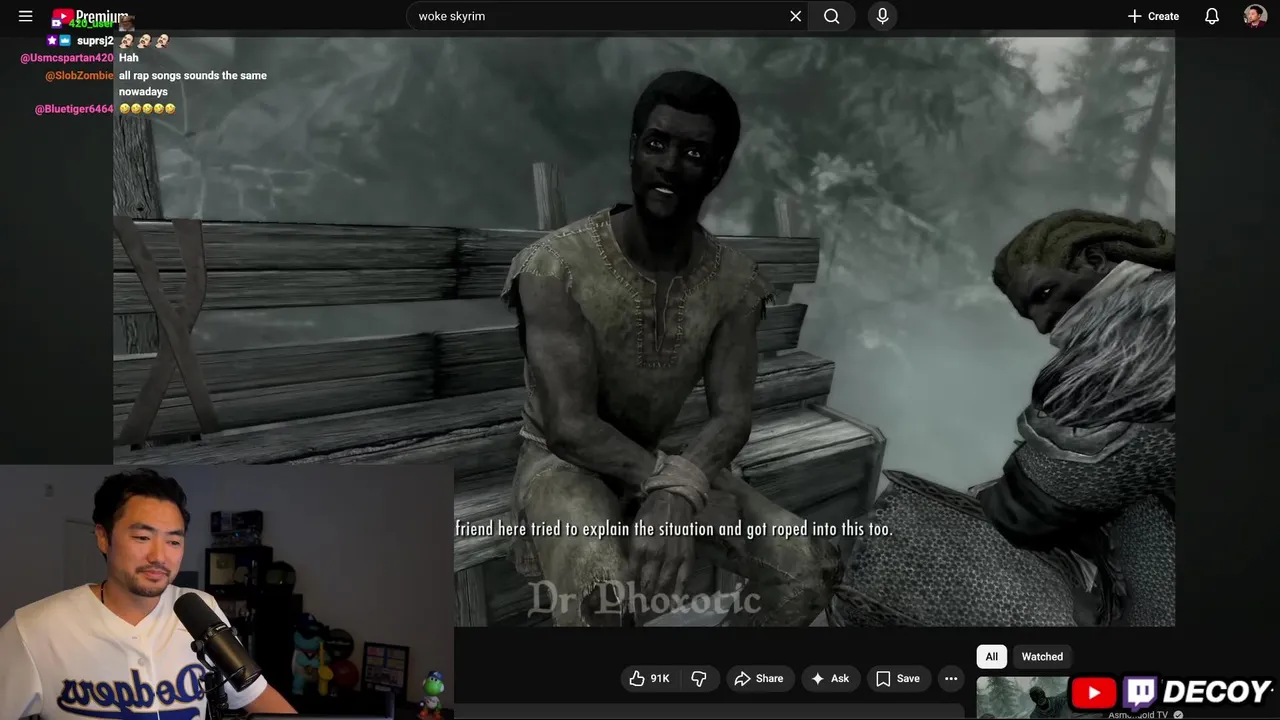Click chat username @SlobZombie
This screenshot has width=1280, height=720.
click(79, 76)
